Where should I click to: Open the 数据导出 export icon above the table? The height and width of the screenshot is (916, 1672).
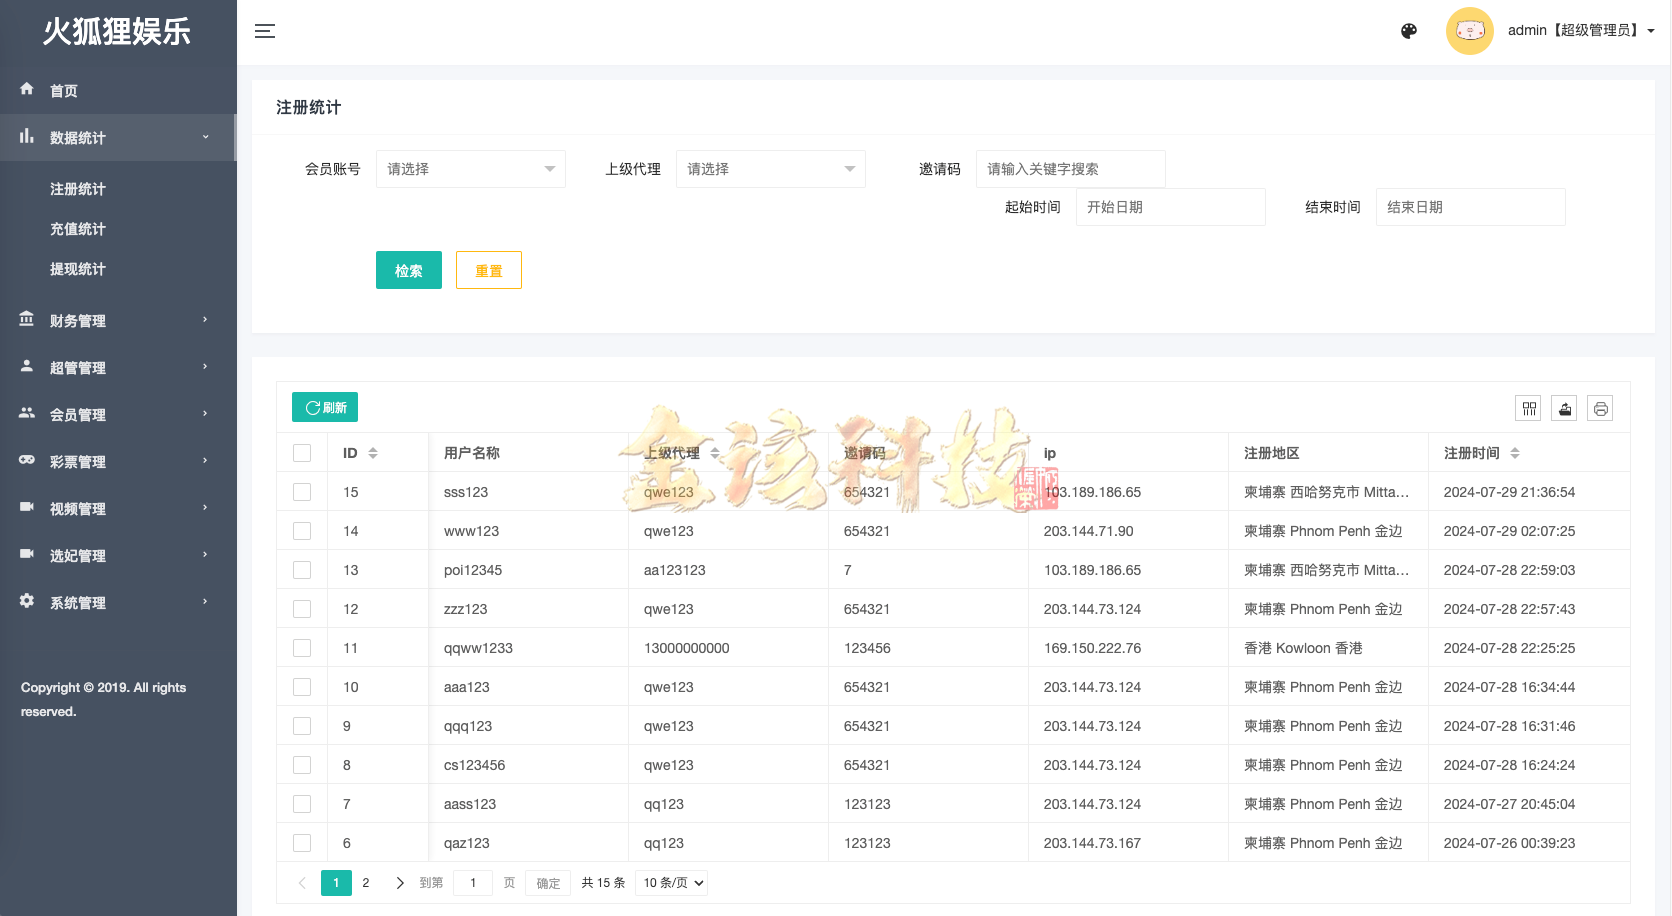pyautogui.click(x=1563, y=408)
